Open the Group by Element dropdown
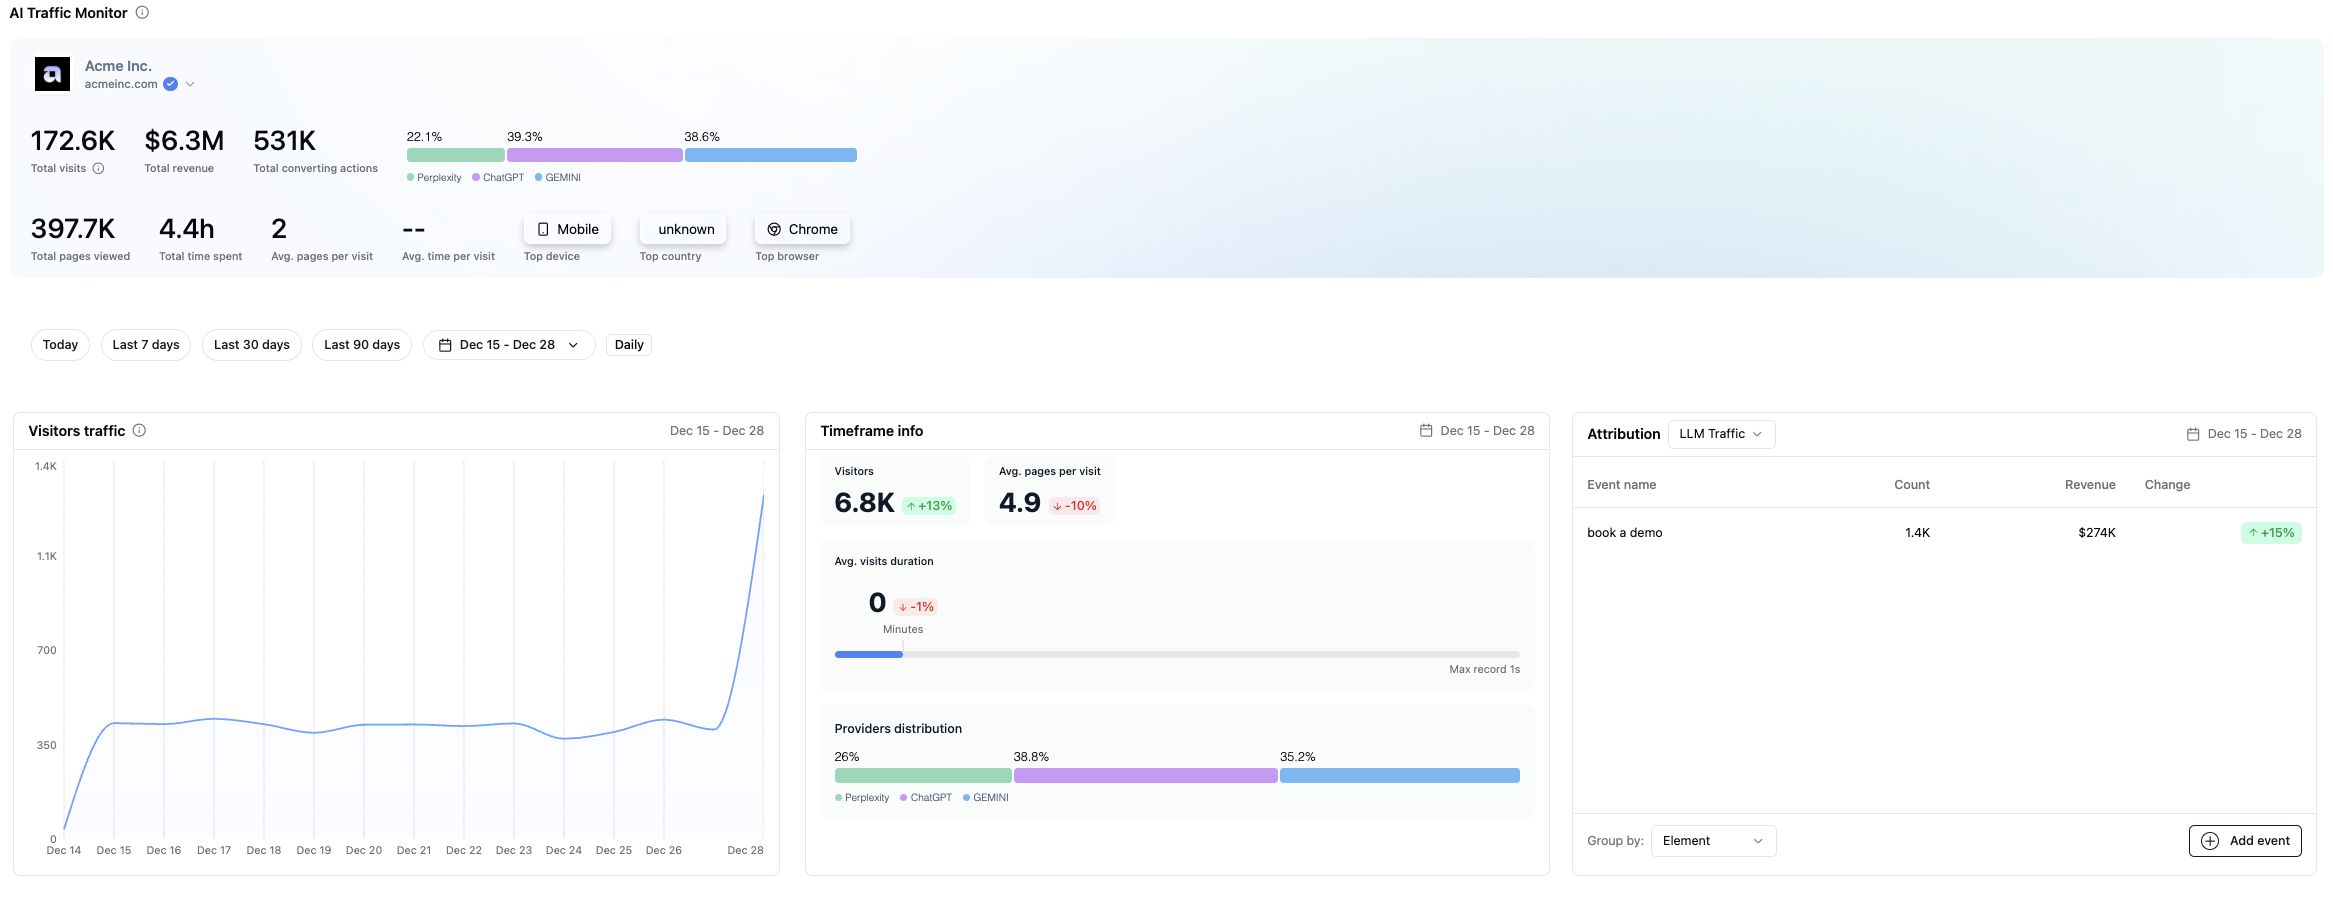The width and height of the screenshot is (2333, 897). [x=1713, y=841]
